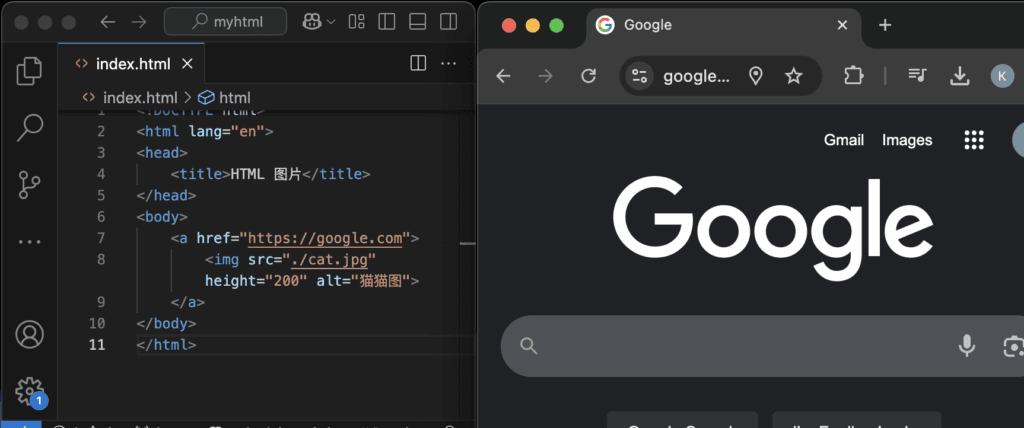Go forward in VS Code navigation
This screenshot has height=428, width=1024.
[139, 22]
